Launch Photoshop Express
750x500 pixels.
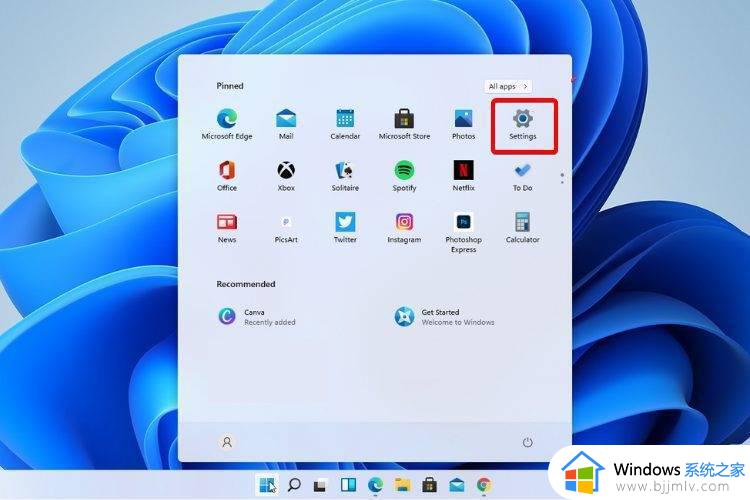pos(463,233)
